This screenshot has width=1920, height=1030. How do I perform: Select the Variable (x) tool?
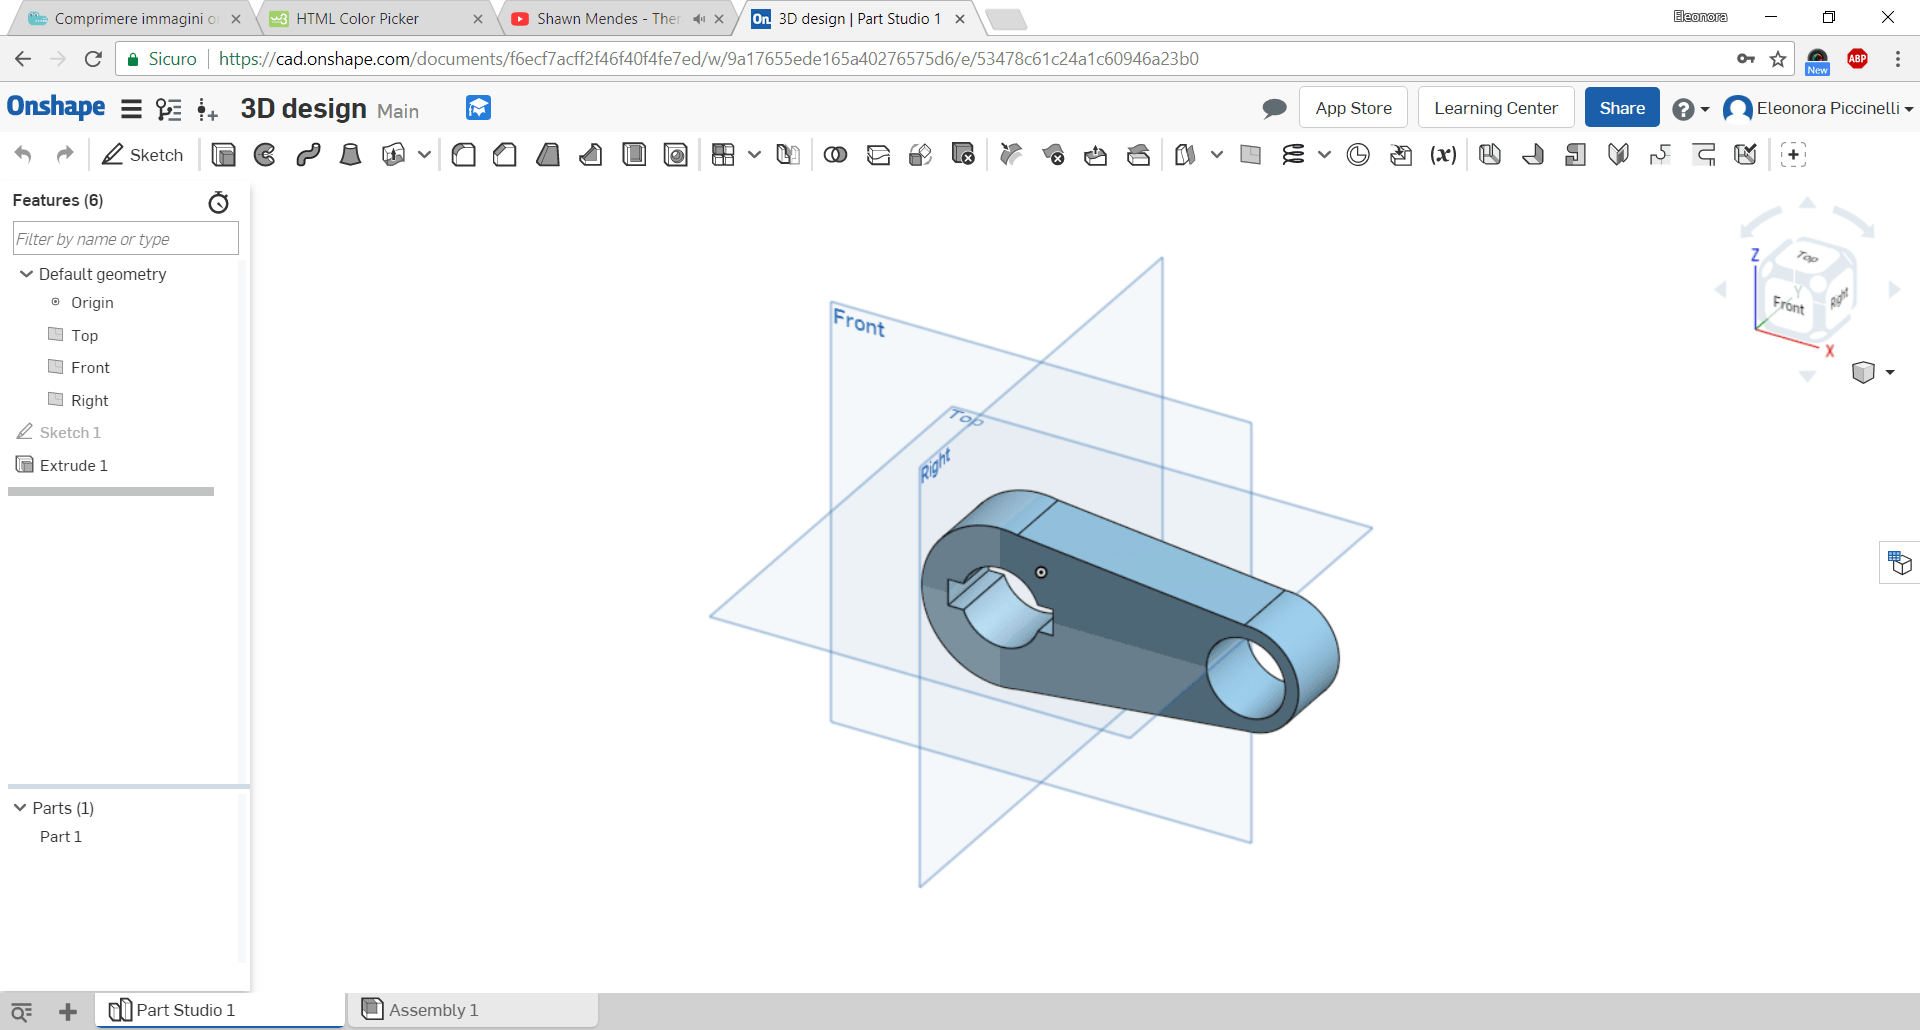(x=1443, y=155)
